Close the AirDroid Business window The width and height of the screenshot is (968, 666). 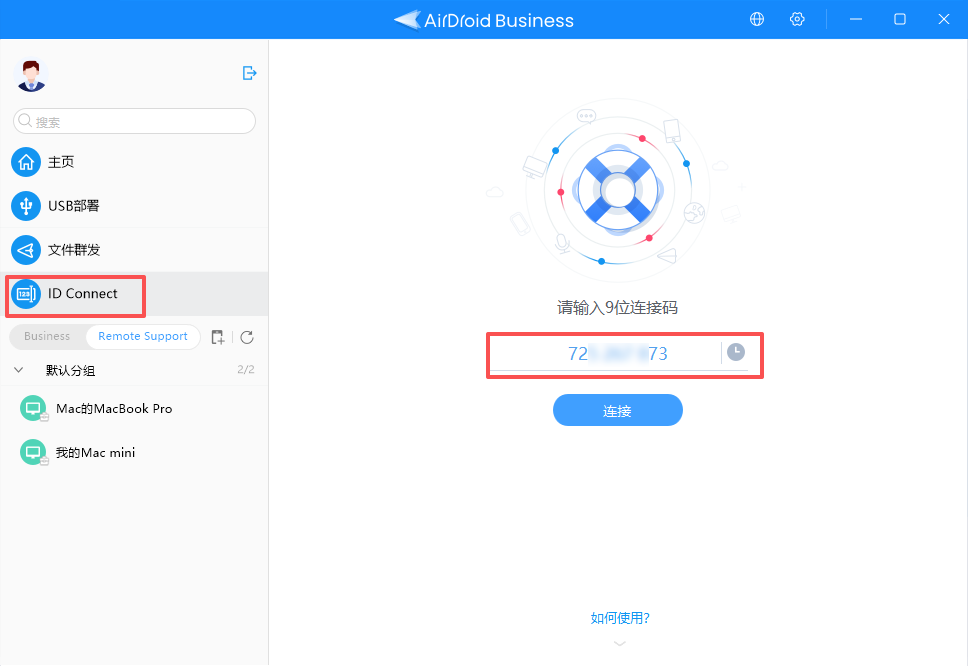(x=944, y=19)
